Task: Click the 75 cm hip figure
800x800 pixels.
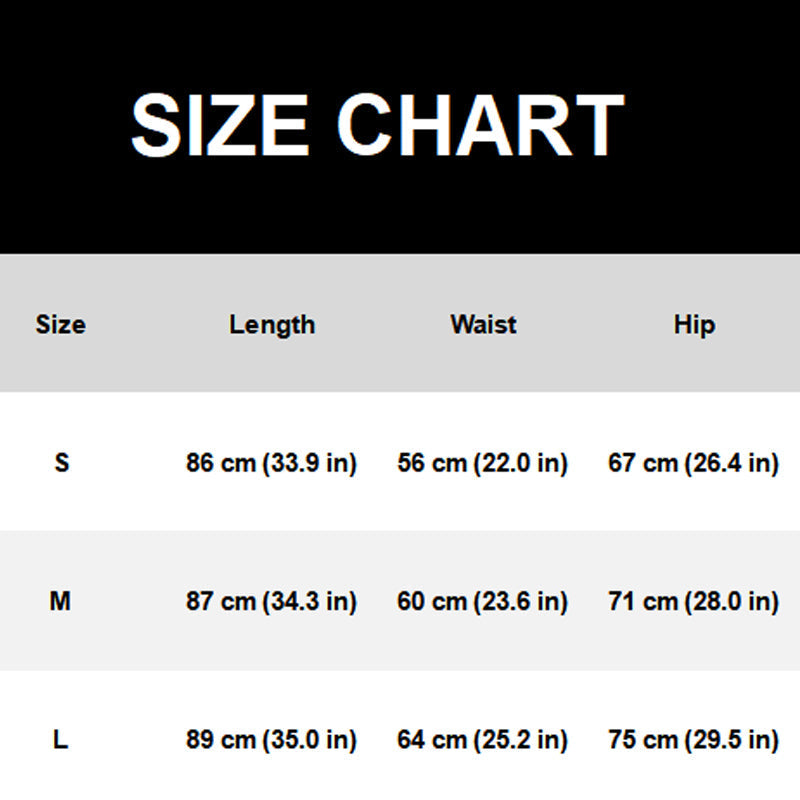Action: click(643, 741)
